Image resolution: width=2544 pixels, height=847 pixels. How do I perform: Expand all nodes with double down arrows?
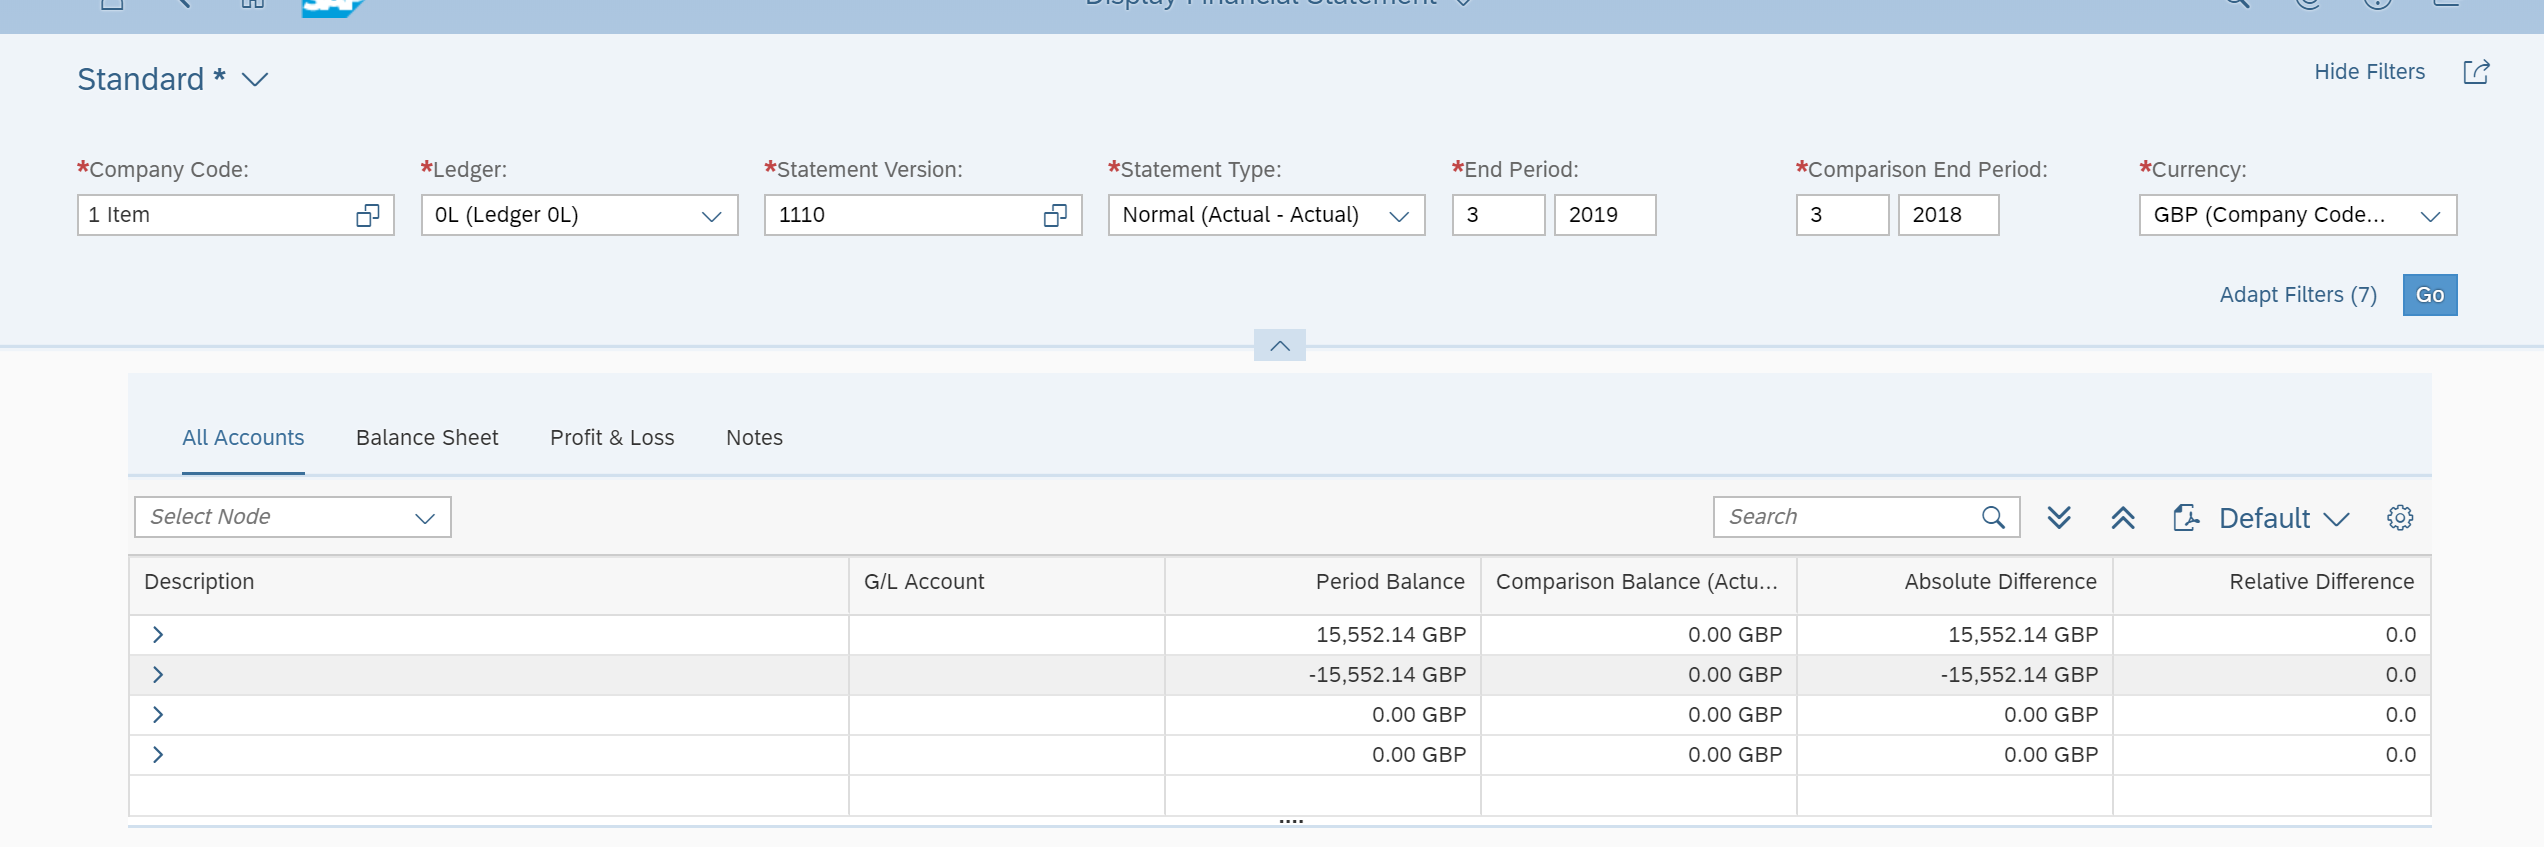pyautogui.click(x=2059, y=517)
